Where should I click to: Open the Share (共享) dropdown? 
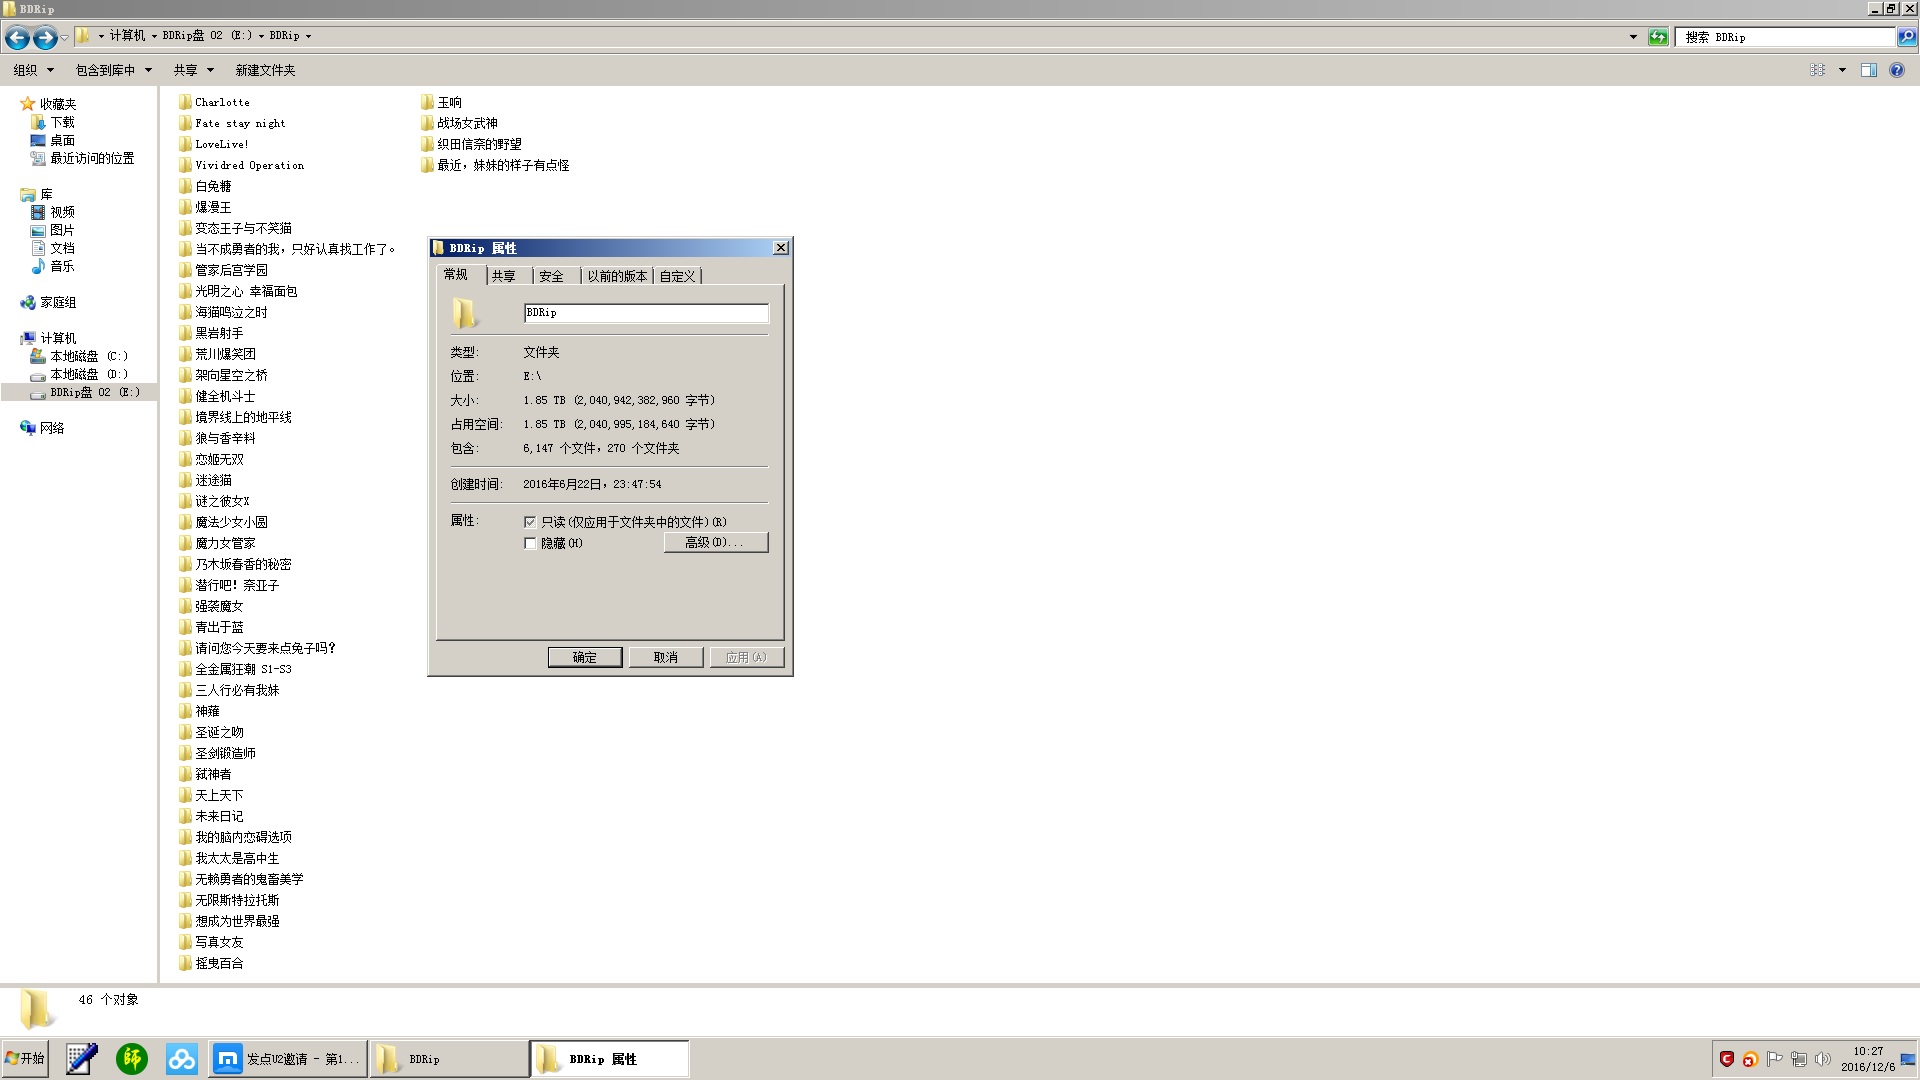[x=194, y=70]
